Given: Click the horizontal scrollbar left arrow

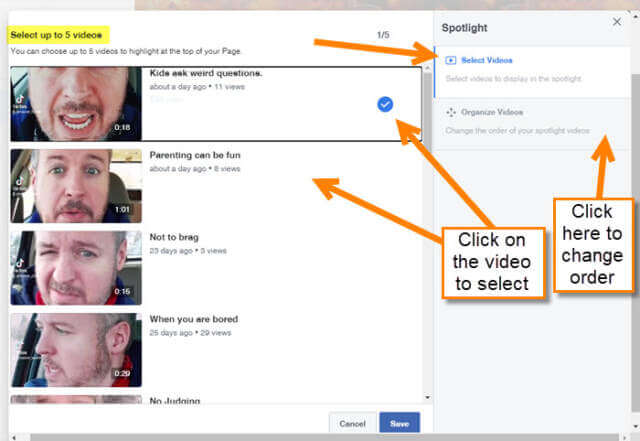Looking at the screenshot, I should point(14,437).
